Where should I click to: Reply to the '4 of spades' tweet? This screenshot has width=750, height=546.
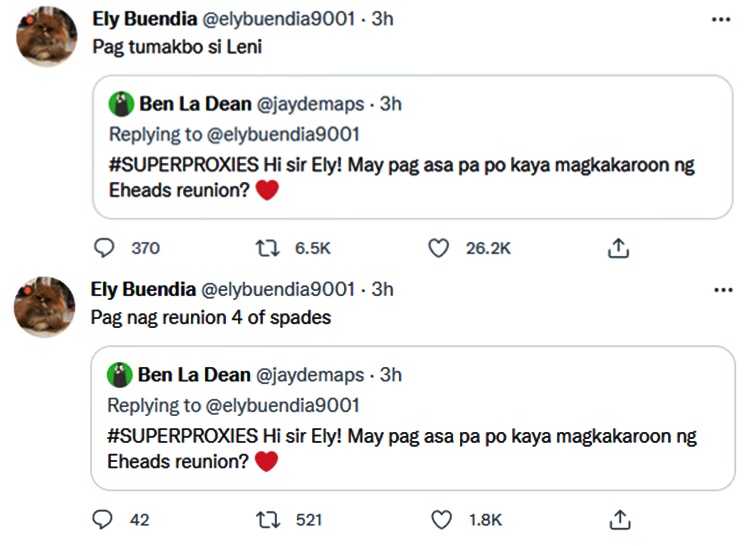point(104,519)
